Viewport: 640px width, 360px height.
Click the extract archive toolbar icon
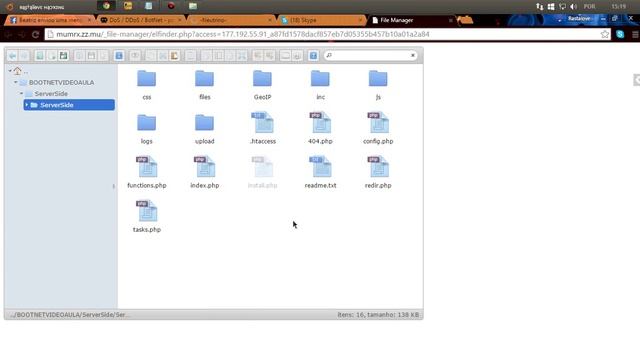258,56
